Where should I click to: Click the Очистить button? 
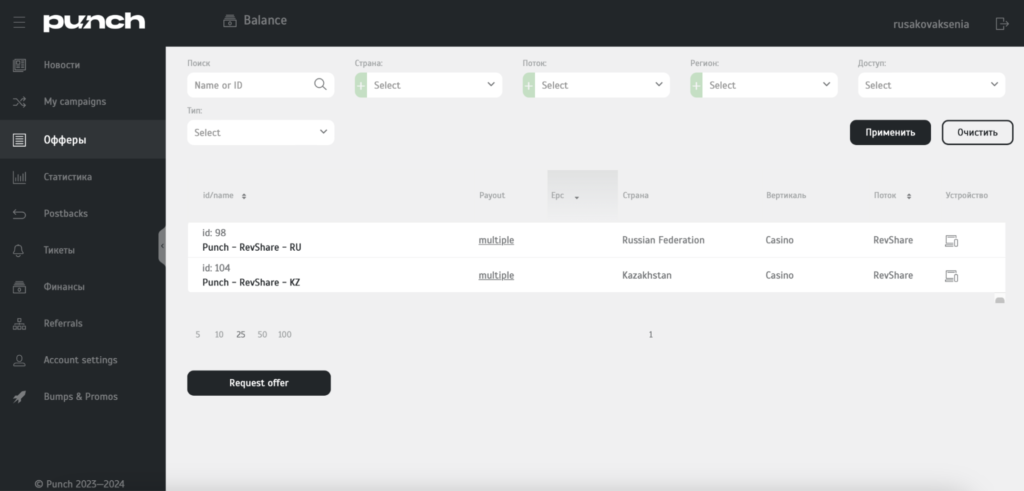coord(978,133)
